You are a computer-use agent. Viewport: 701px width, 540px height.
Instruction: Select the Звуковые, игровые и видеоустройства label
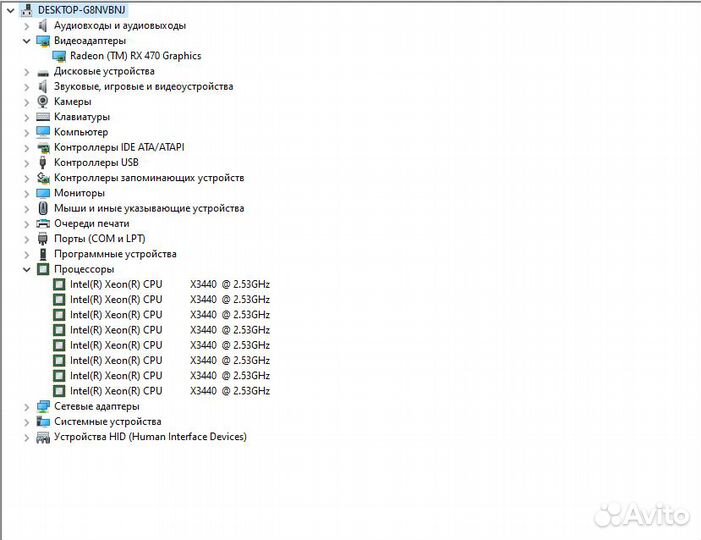coord(144,86)
